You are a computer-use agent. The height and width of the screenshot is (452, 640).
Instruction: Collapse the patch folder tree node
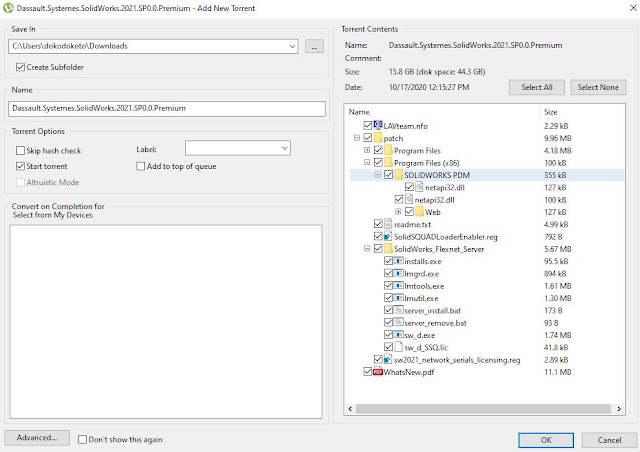[357, 138]
